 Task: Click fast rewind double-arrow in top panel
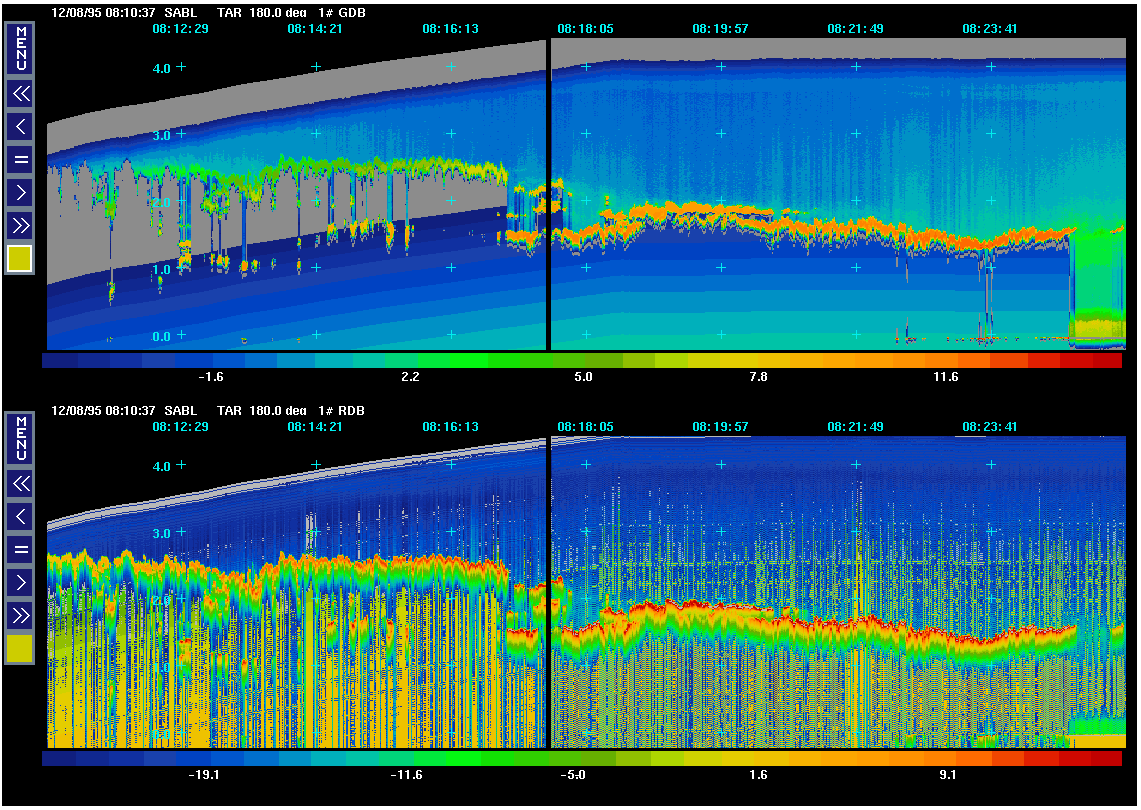click(x=20, y=95)
